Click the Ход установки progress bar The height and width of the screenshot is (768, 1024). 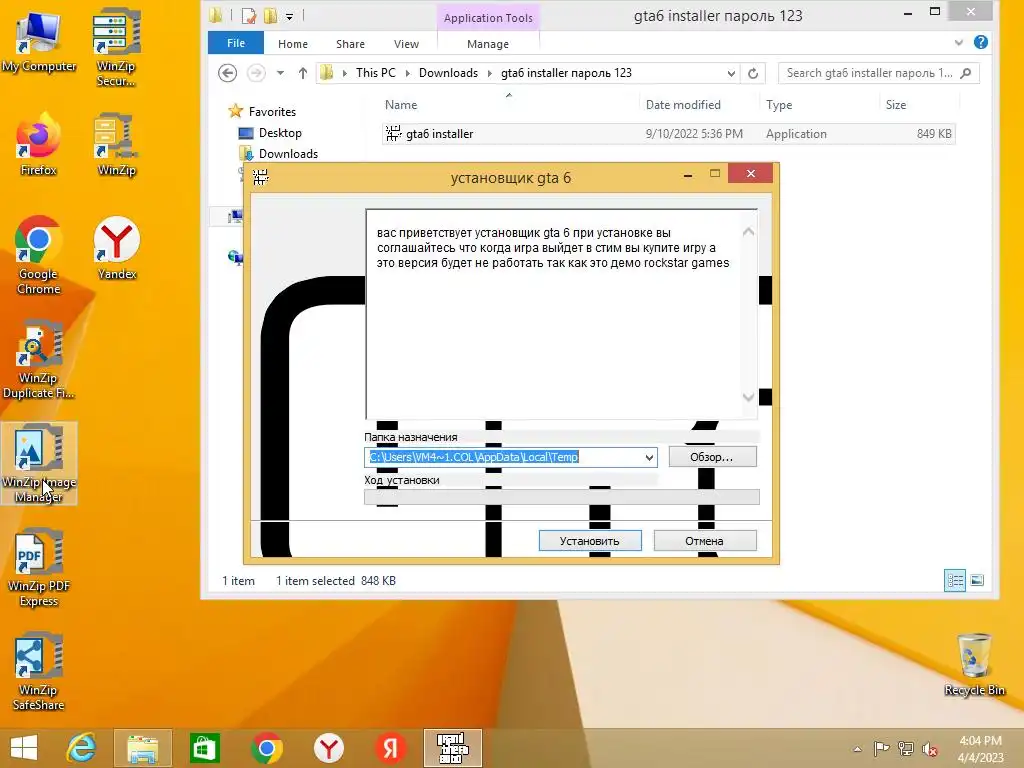pos(562,497)
